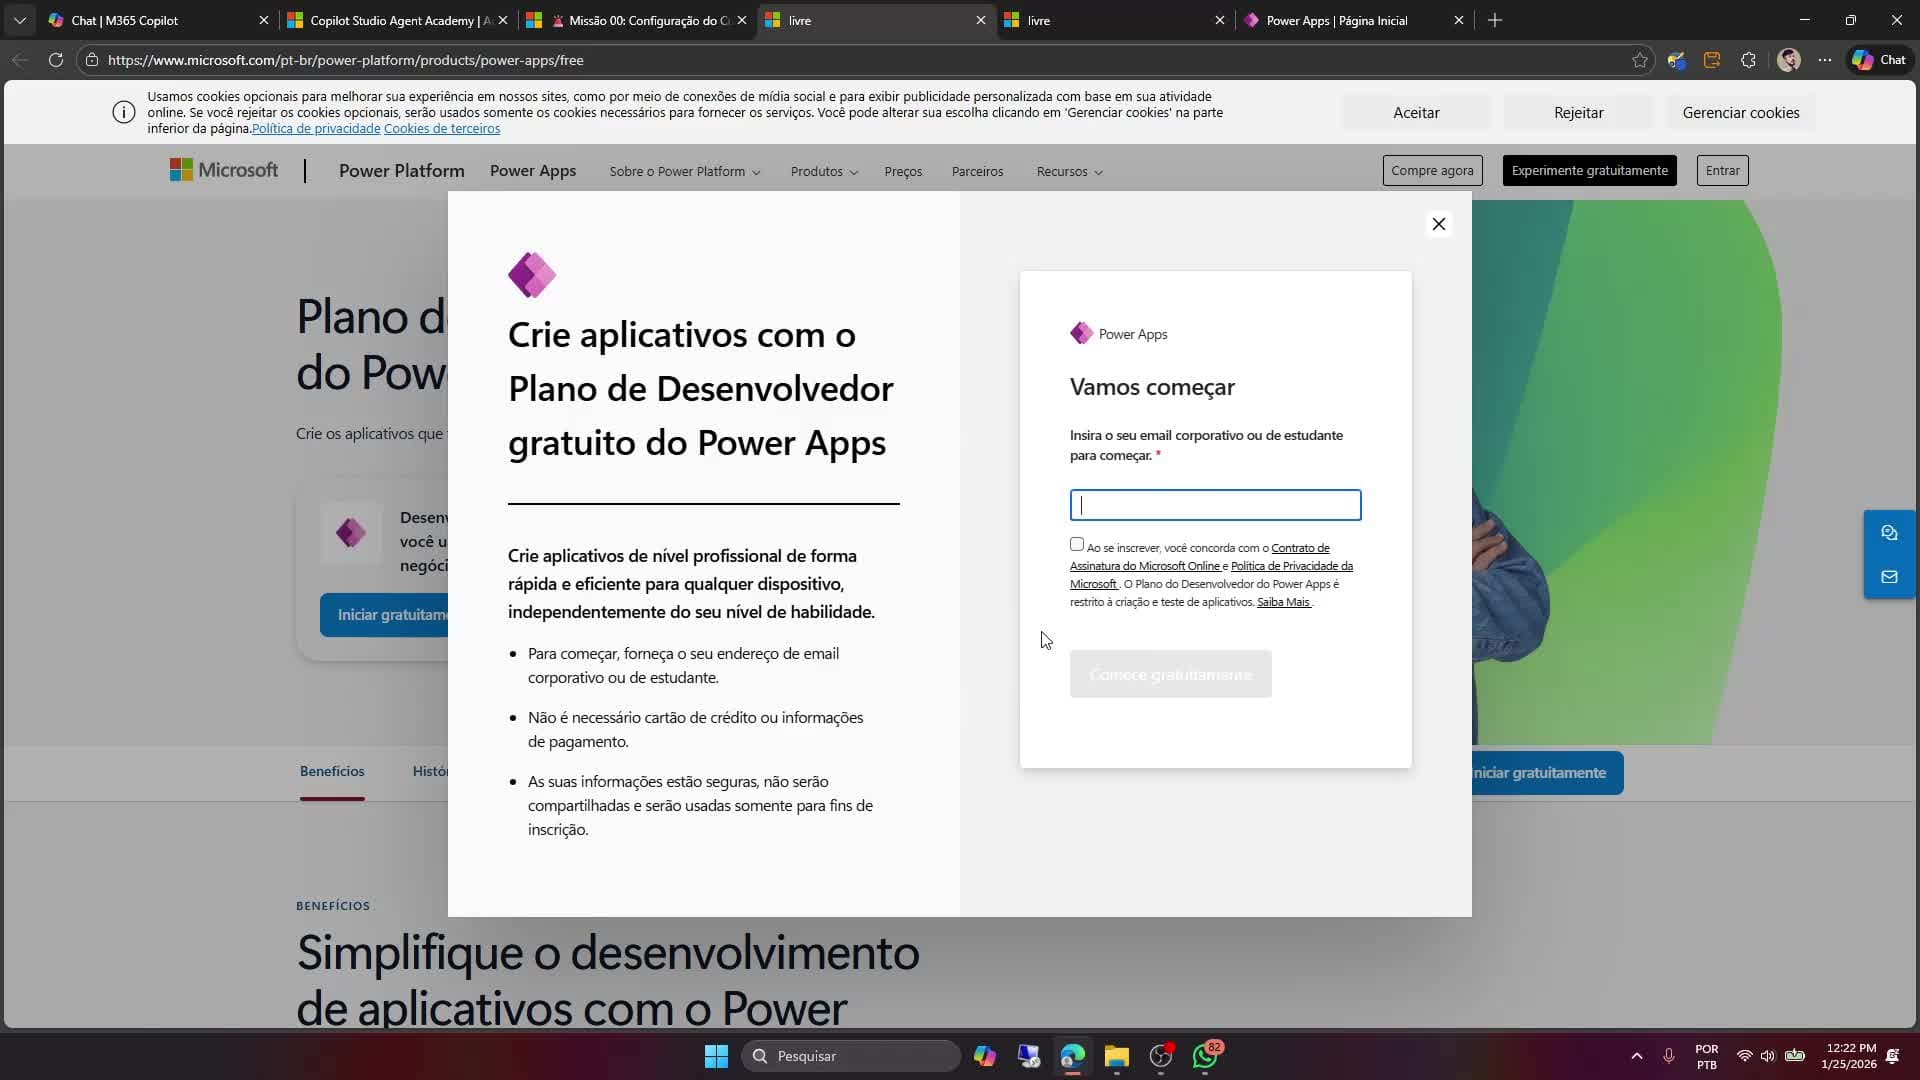Open the Política de privacidade link
Image resolution: width=1920 pixels, height=1080 pixels.
314,128
